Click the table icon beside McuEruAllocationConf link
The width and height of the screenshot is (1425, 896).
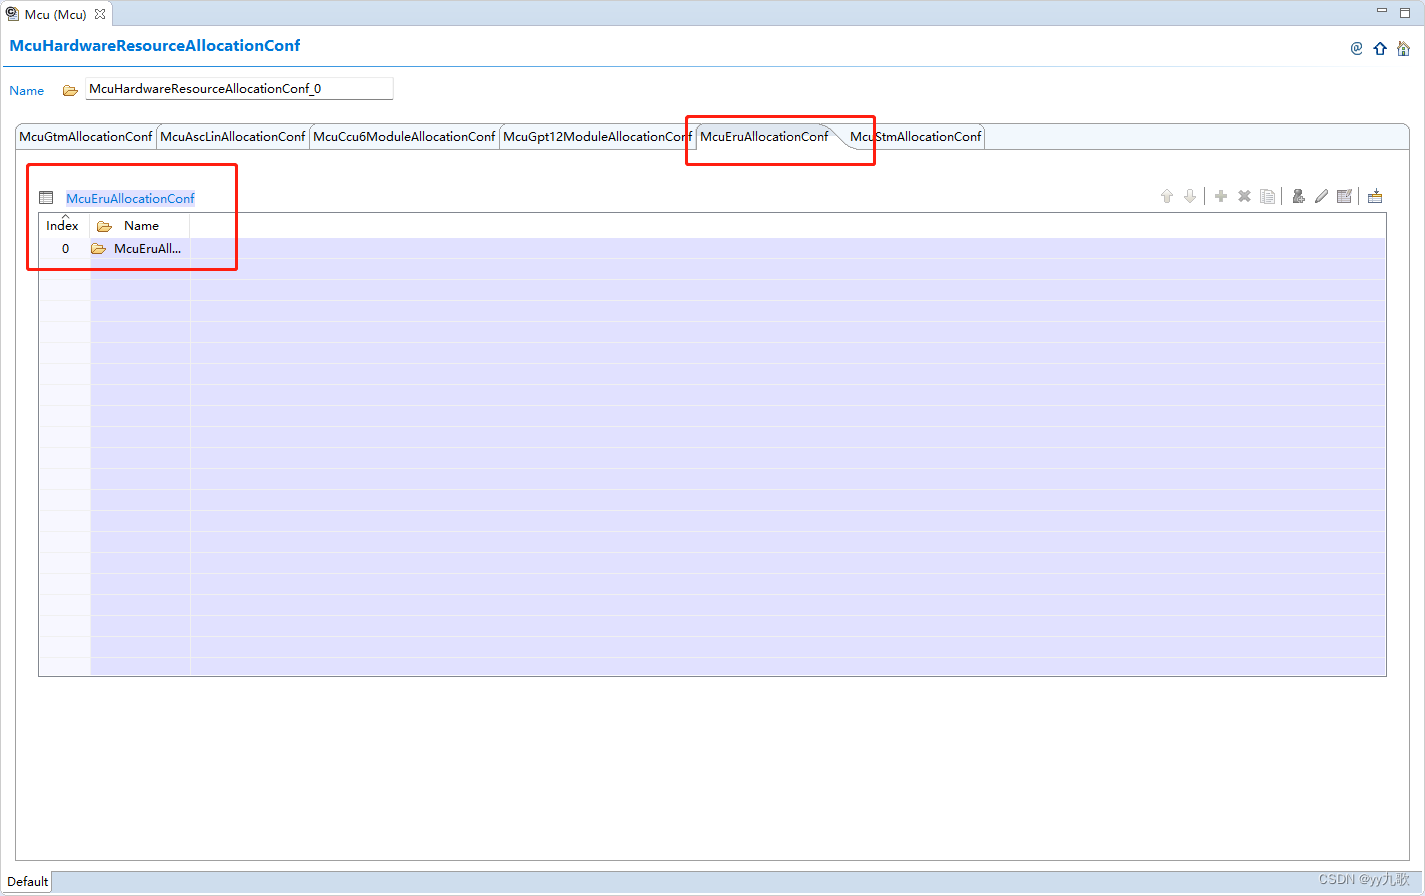[x=46, y=198]
